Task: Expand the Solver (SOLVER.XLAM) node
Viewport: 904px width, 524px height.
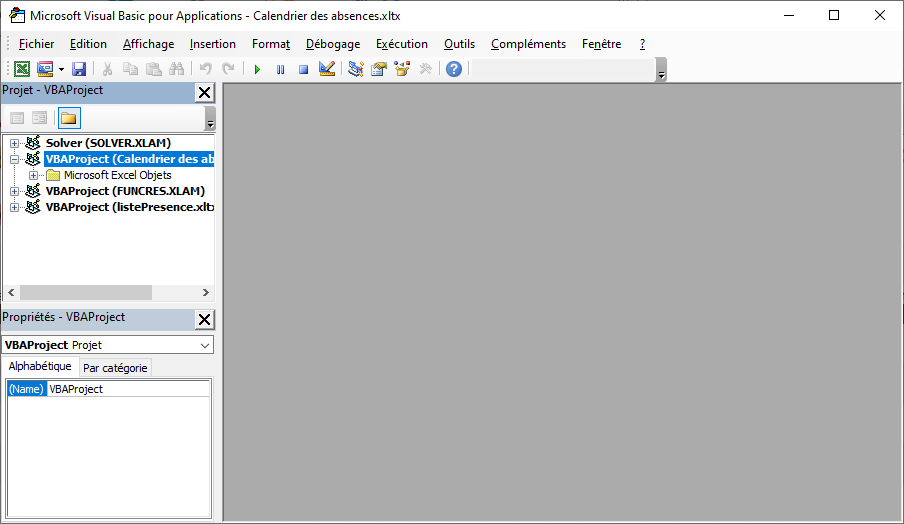Action: [x=14, y=143]
